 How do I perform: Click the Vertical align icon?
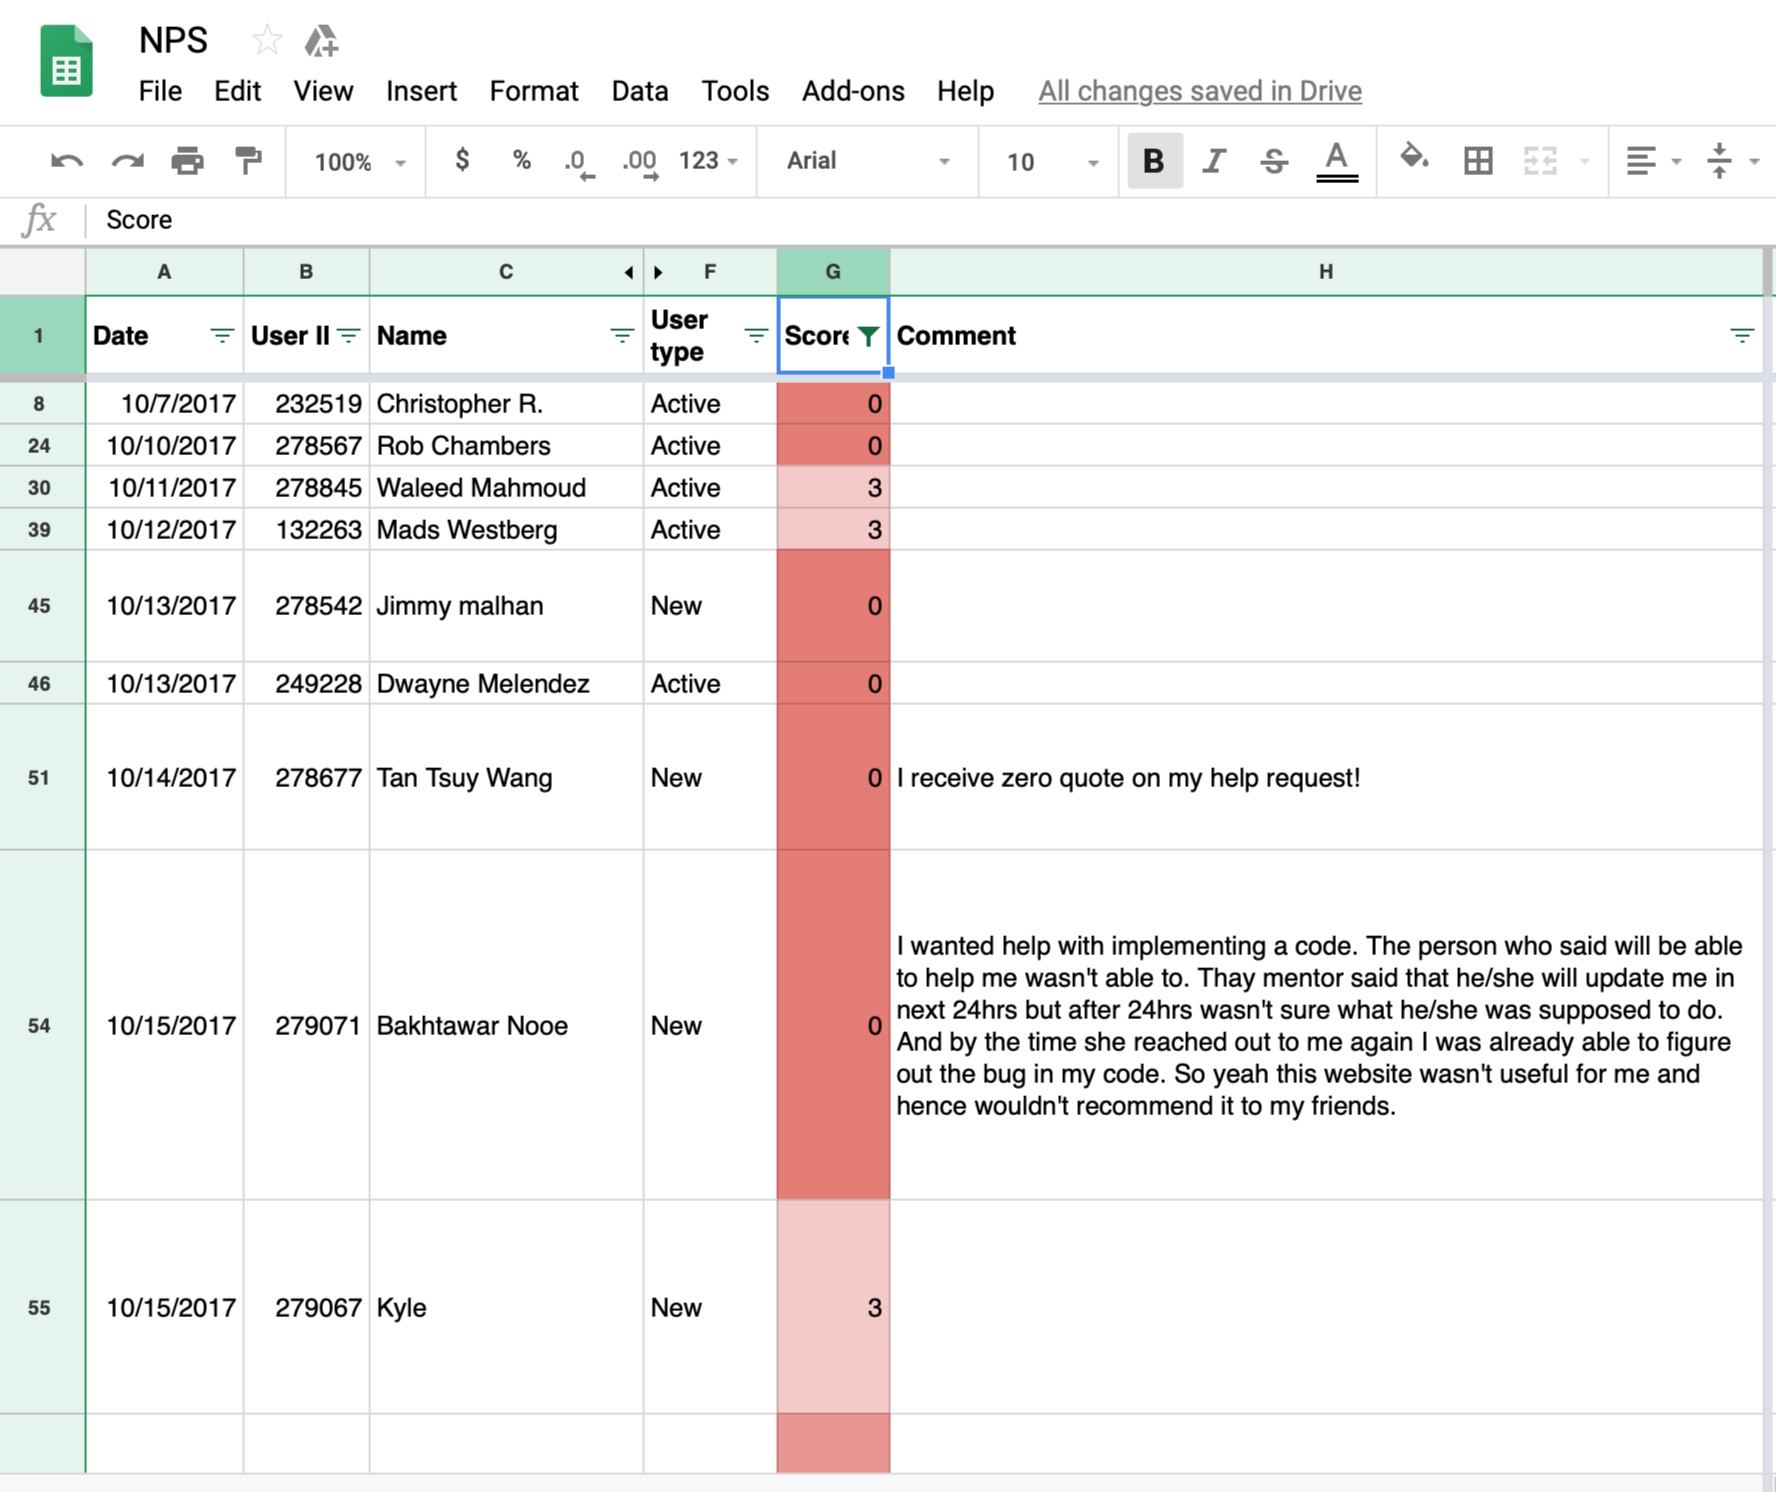click(1719, 160)
